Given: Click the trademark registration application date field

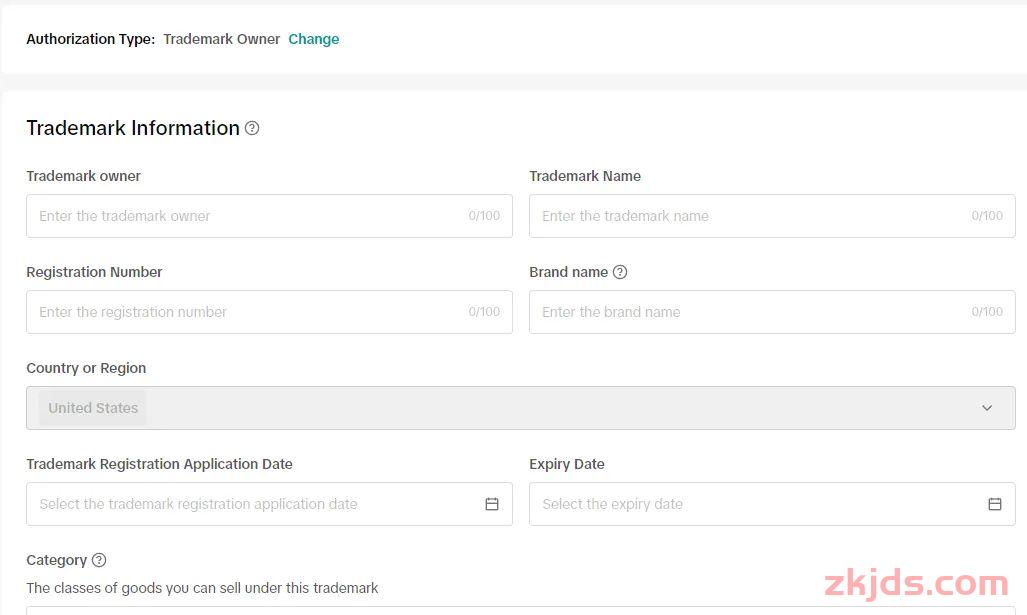Looking at the screenshot, I should [x=269, y=504].
